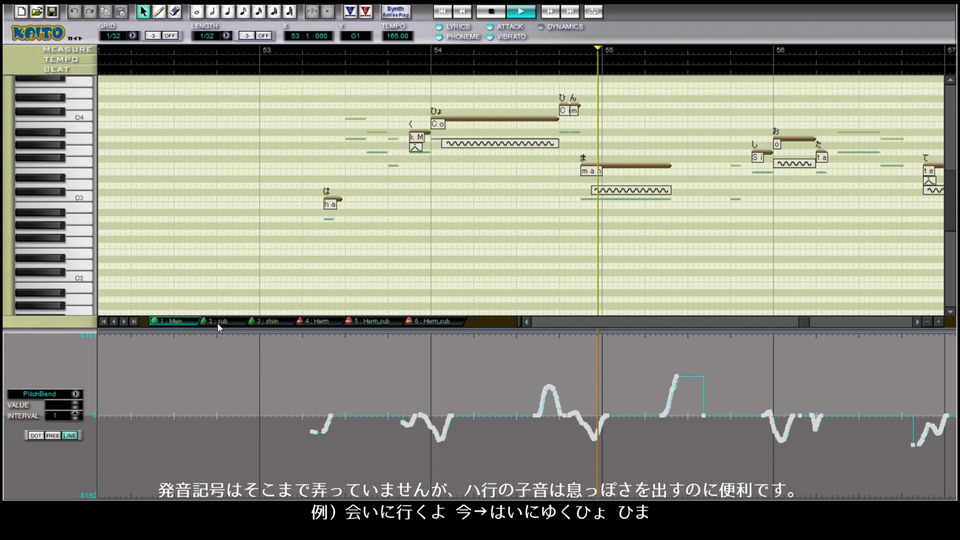Select the arrow pointer tool

click(x=143, y=12)
